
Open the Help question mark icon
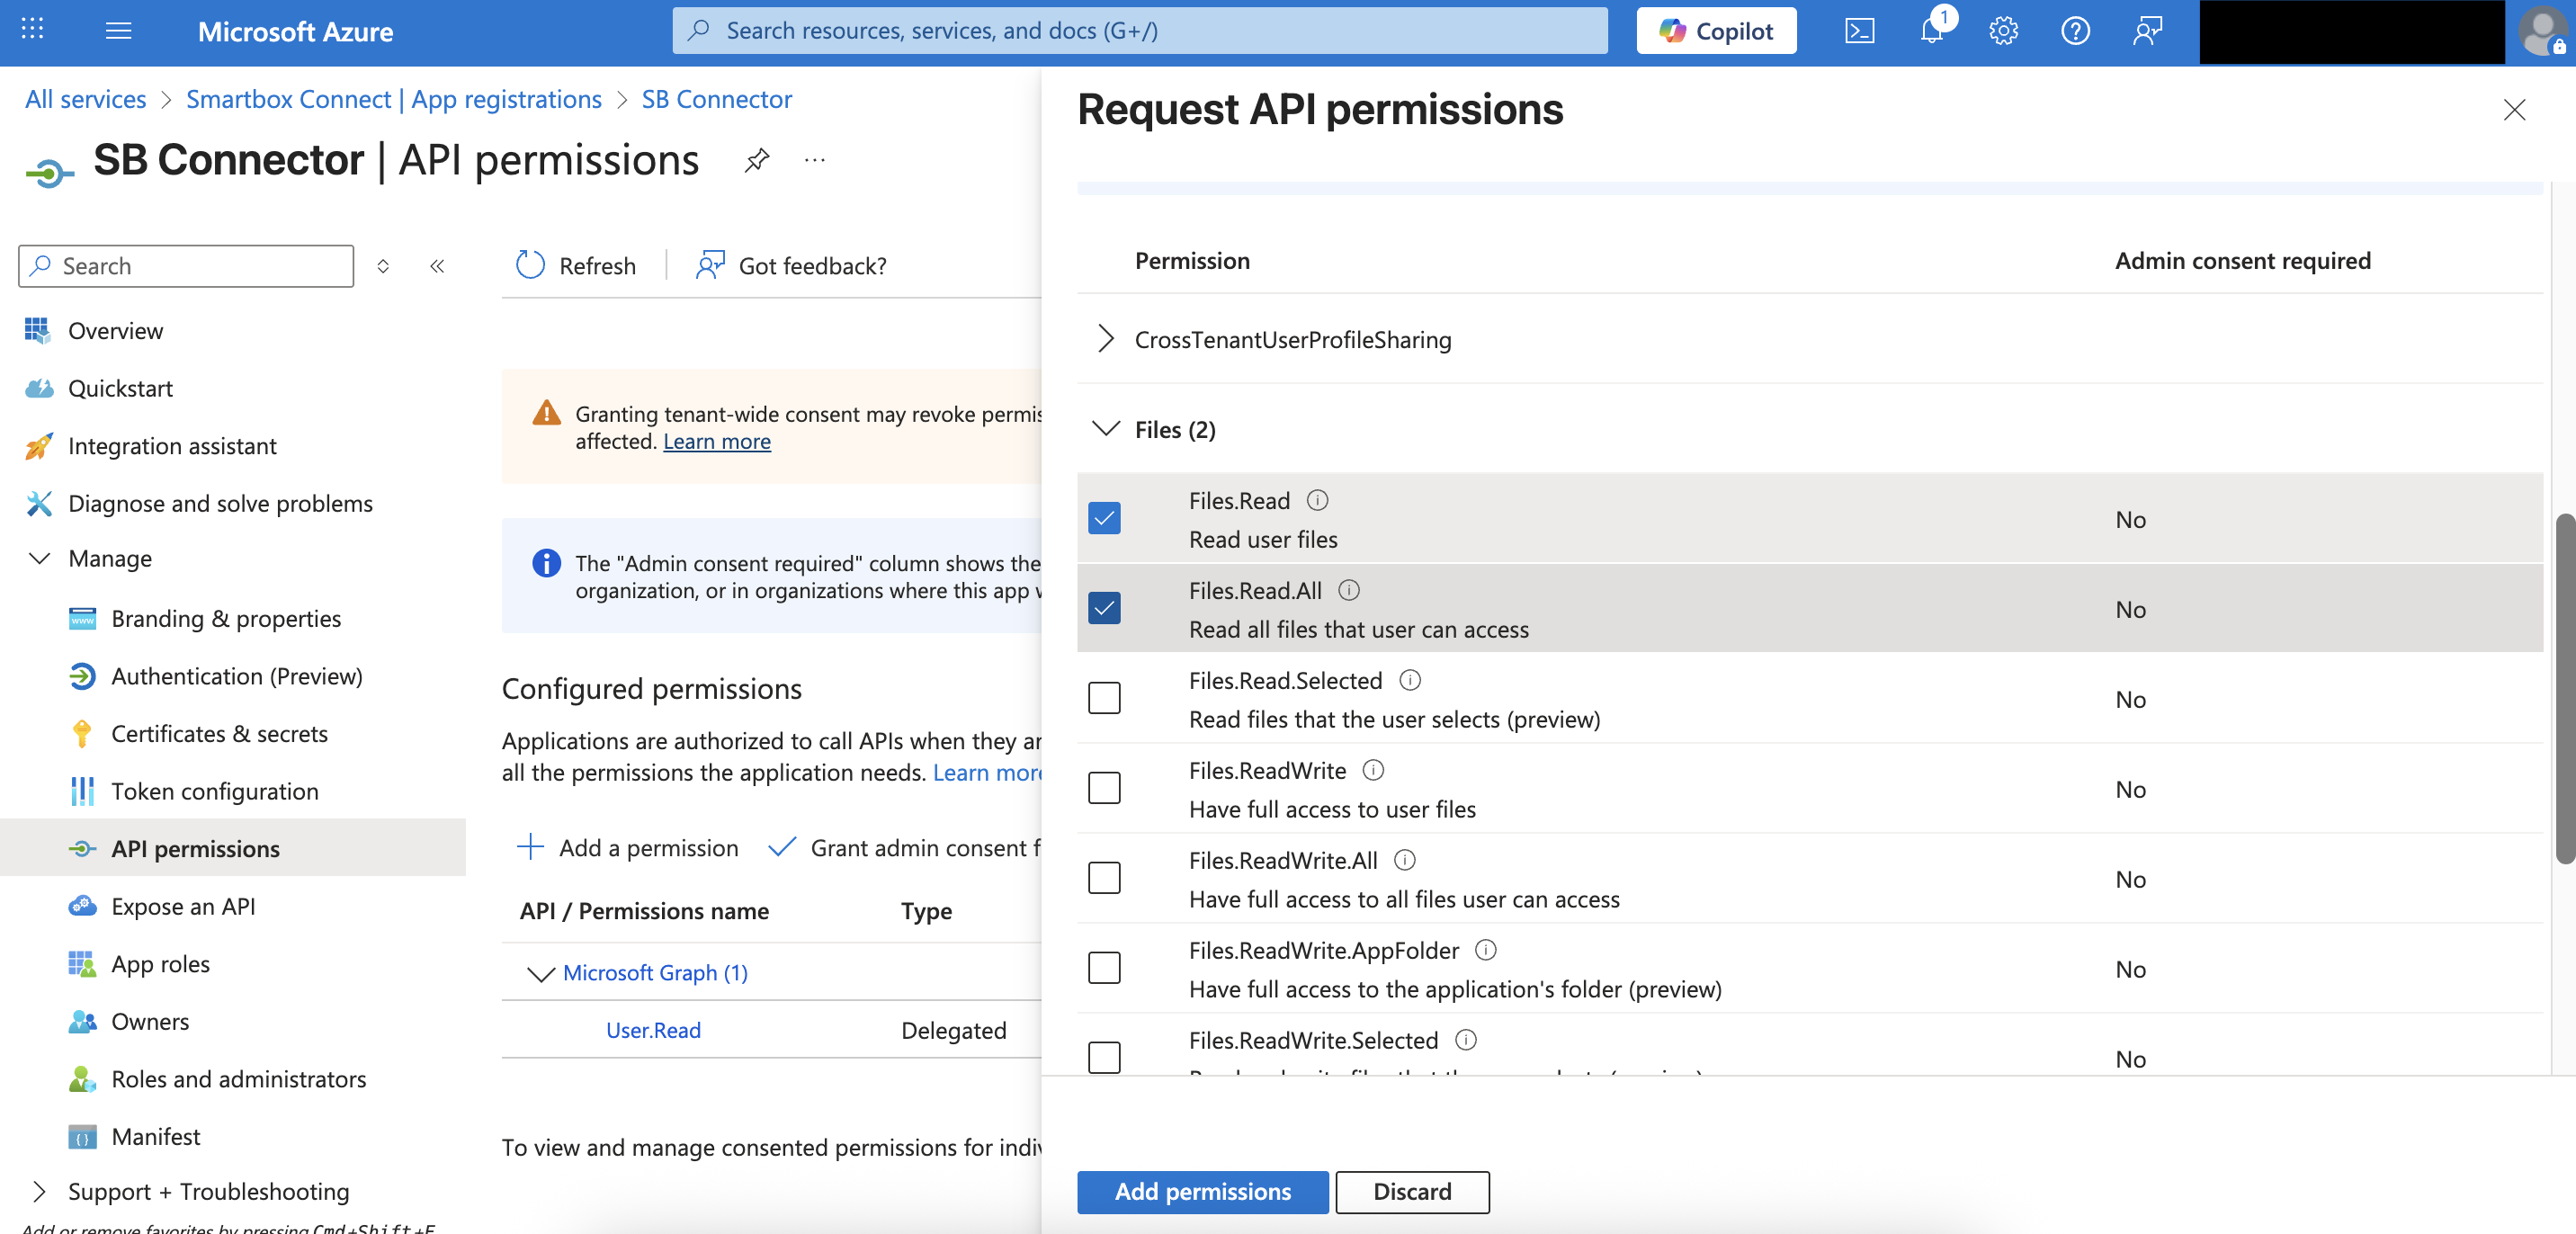coord(2075,31)
